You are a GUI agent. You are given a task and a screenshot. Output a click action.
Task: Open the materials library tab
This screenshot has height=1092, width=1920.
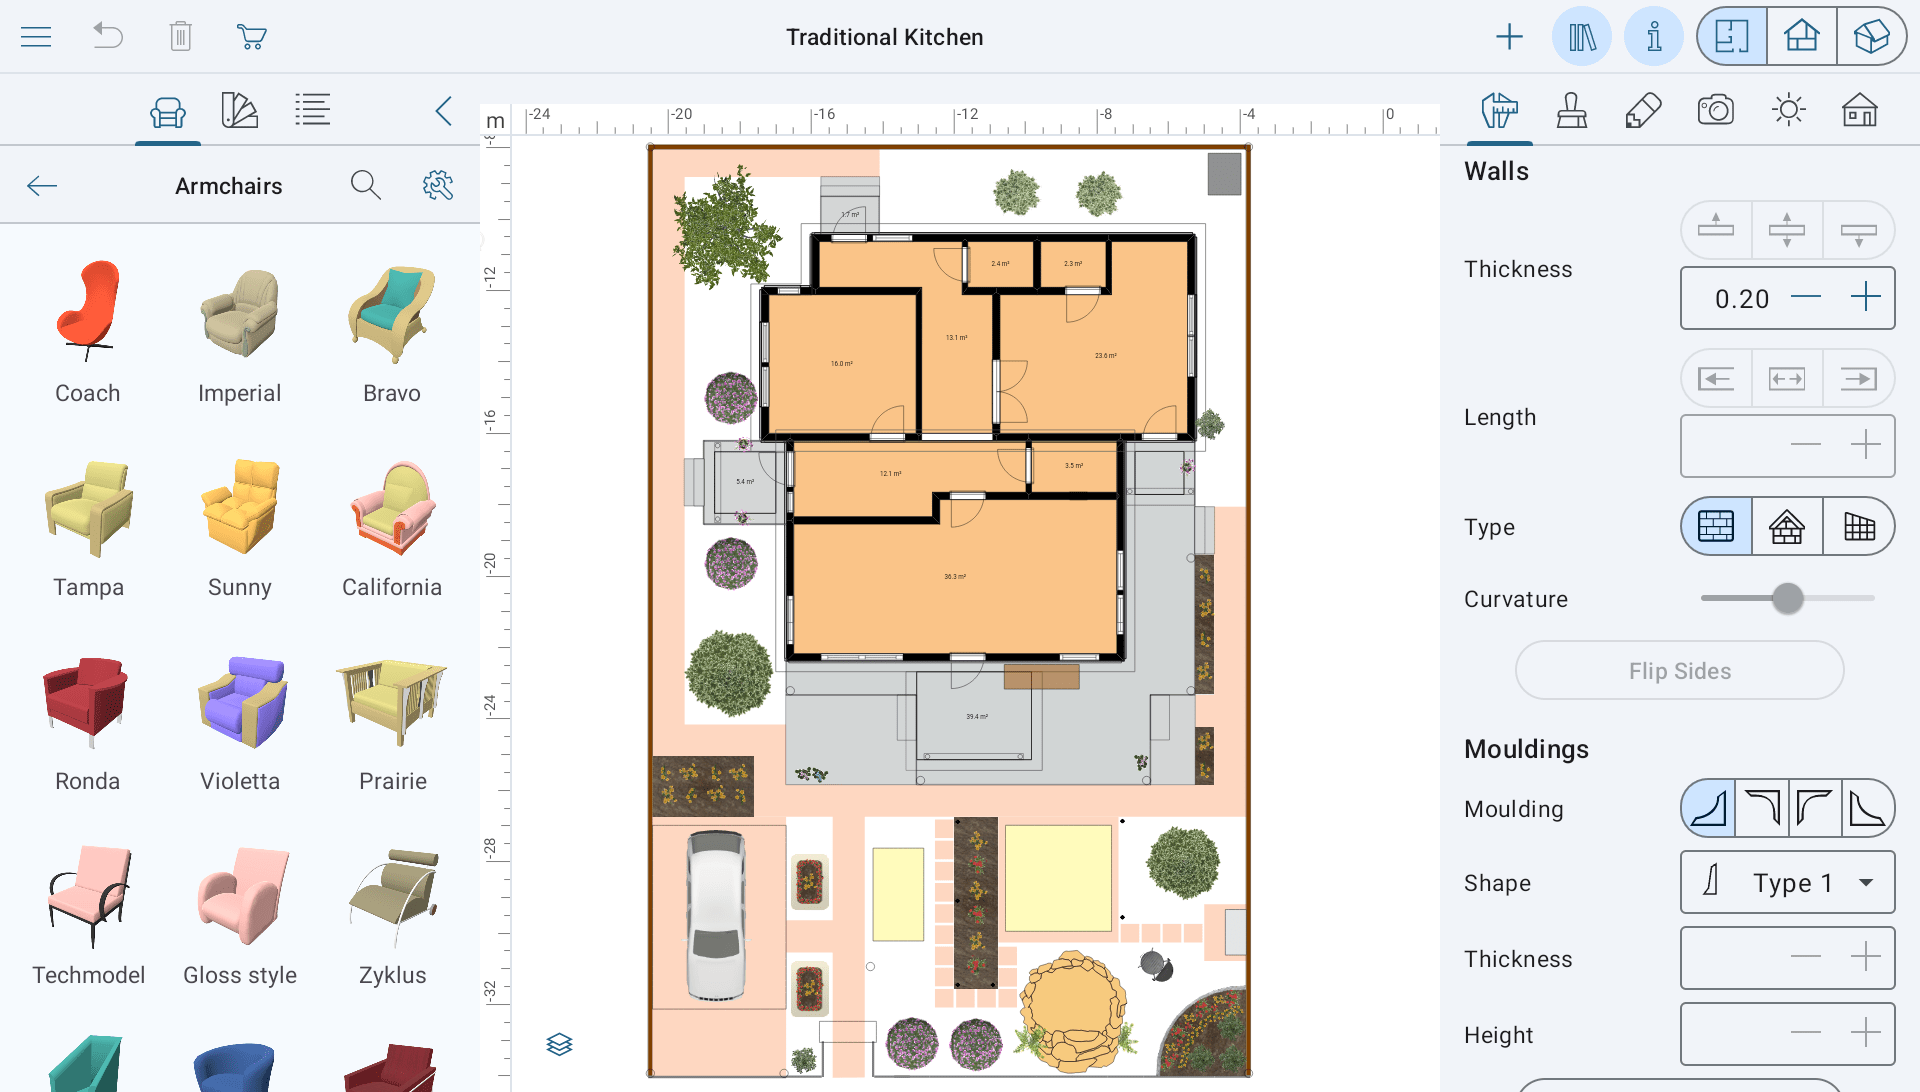240,111
